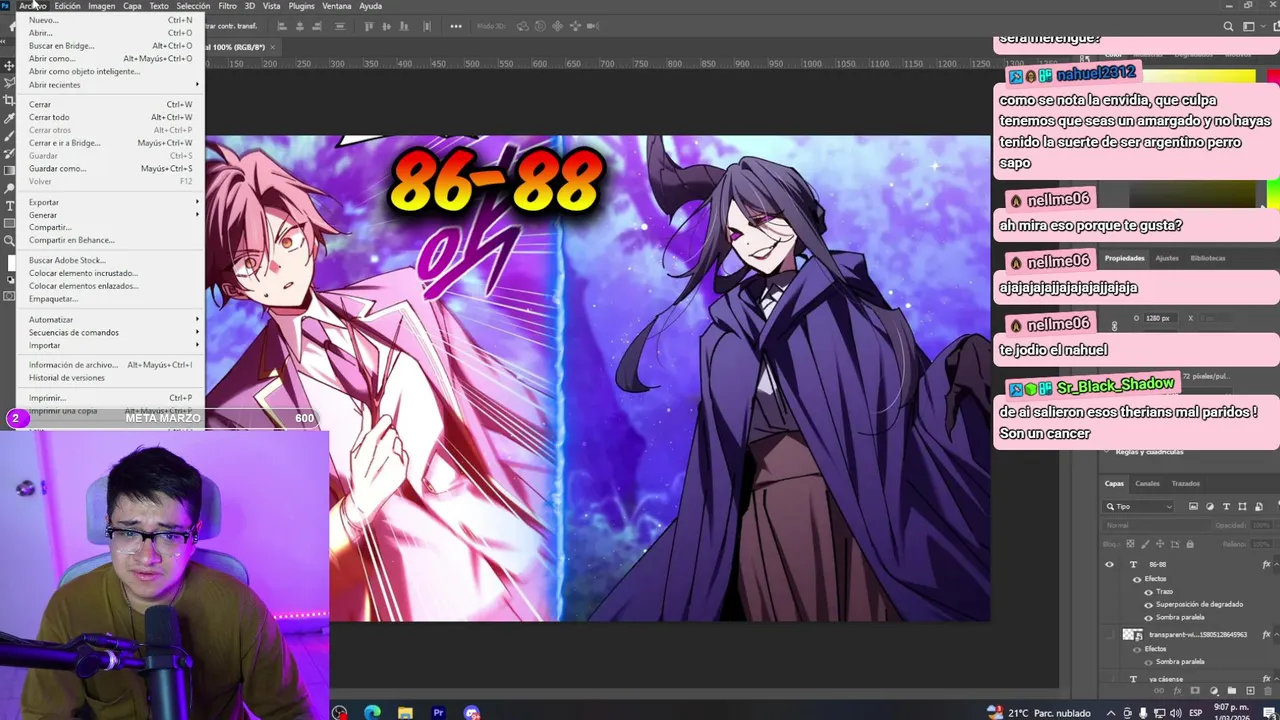Add layer style fx icon at panel bottom
Screen dimensions: 1280x720
point(1177,690)
